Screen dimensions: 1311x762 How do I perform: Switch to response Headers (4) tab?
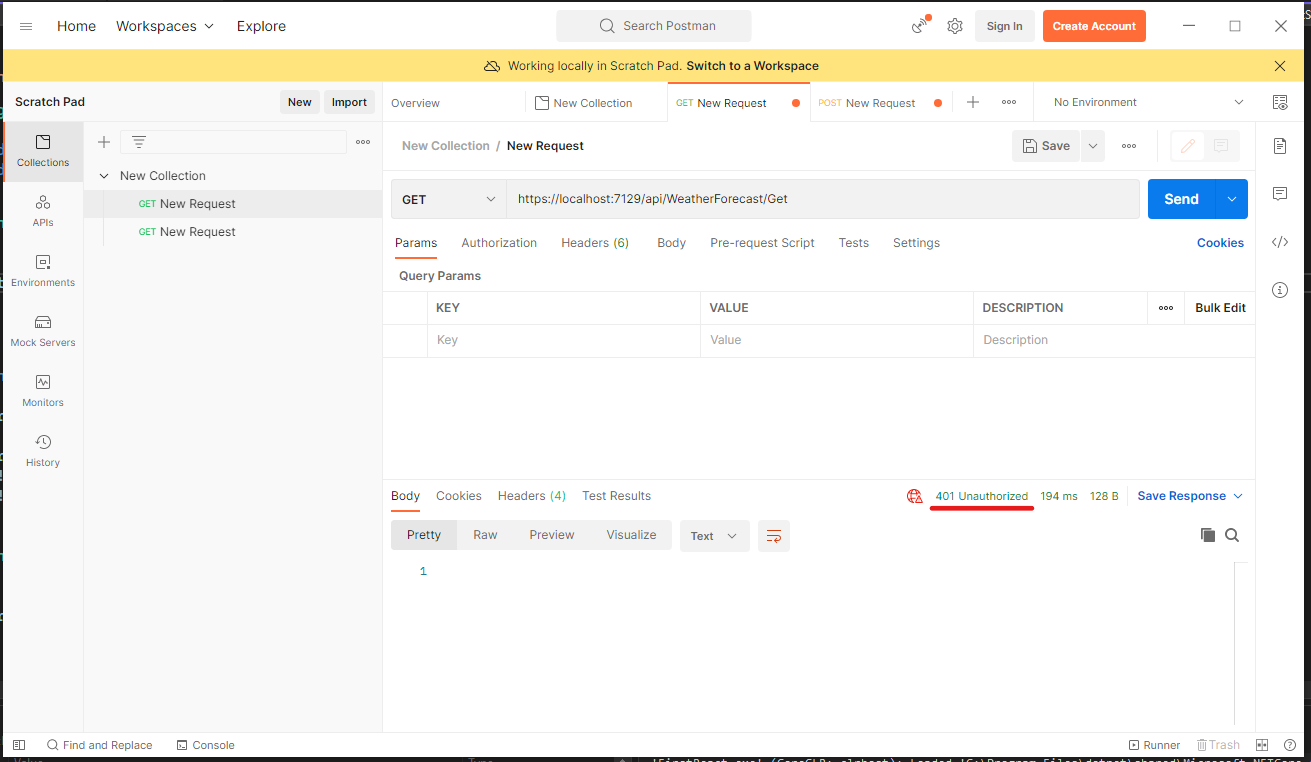point(532,496)
